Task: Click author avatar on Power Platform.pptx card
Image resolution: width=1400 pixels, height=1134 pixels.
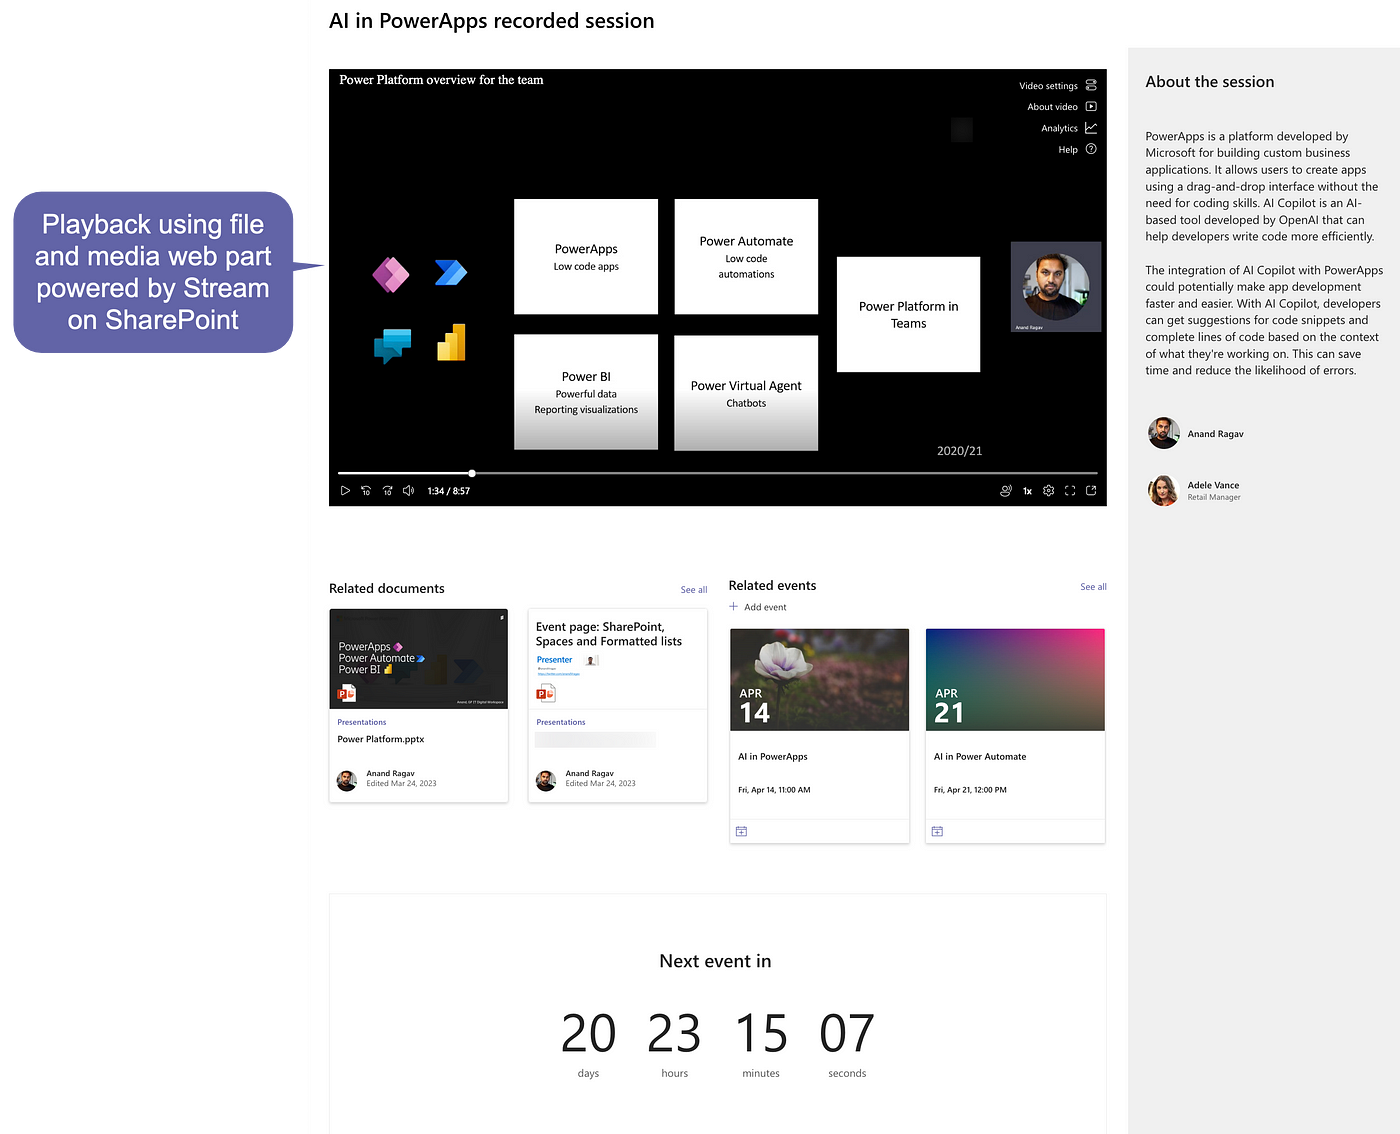Action: (347, 781)
